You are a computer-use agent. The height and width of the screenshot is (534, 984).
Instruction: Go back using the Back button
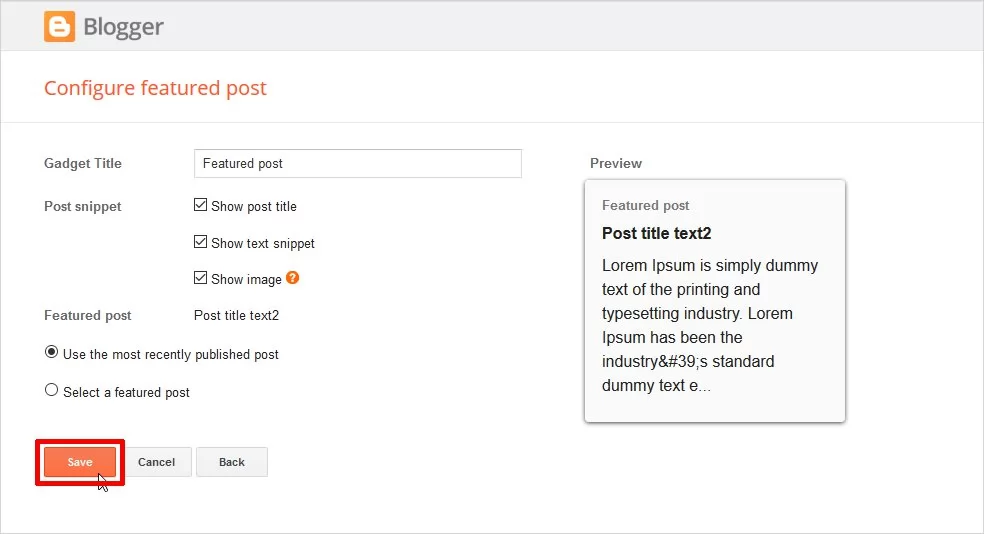[x=232, y=462]
